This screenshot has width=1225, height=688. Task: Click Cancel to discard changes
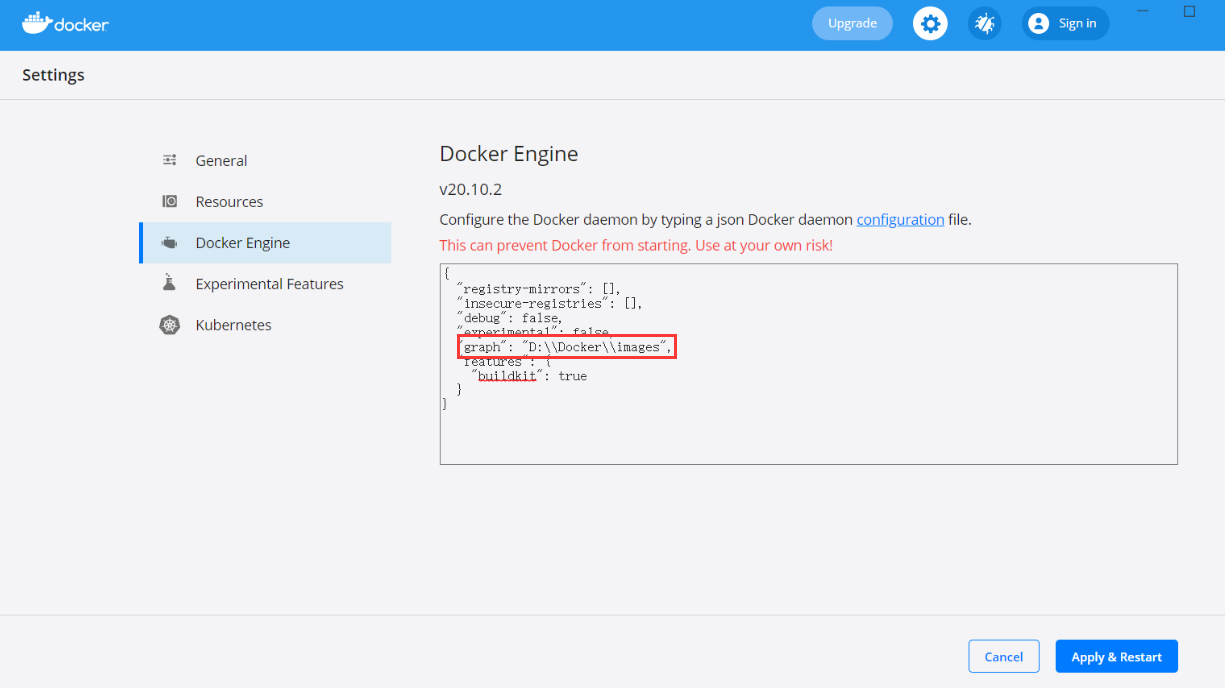[1004, 657]
